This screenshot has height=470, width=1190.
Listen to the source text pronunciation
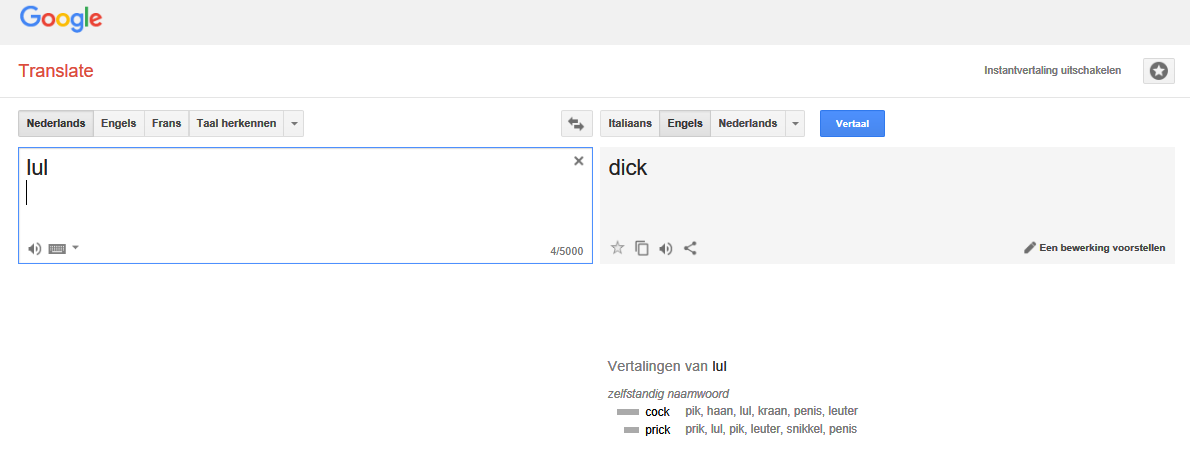34,248
